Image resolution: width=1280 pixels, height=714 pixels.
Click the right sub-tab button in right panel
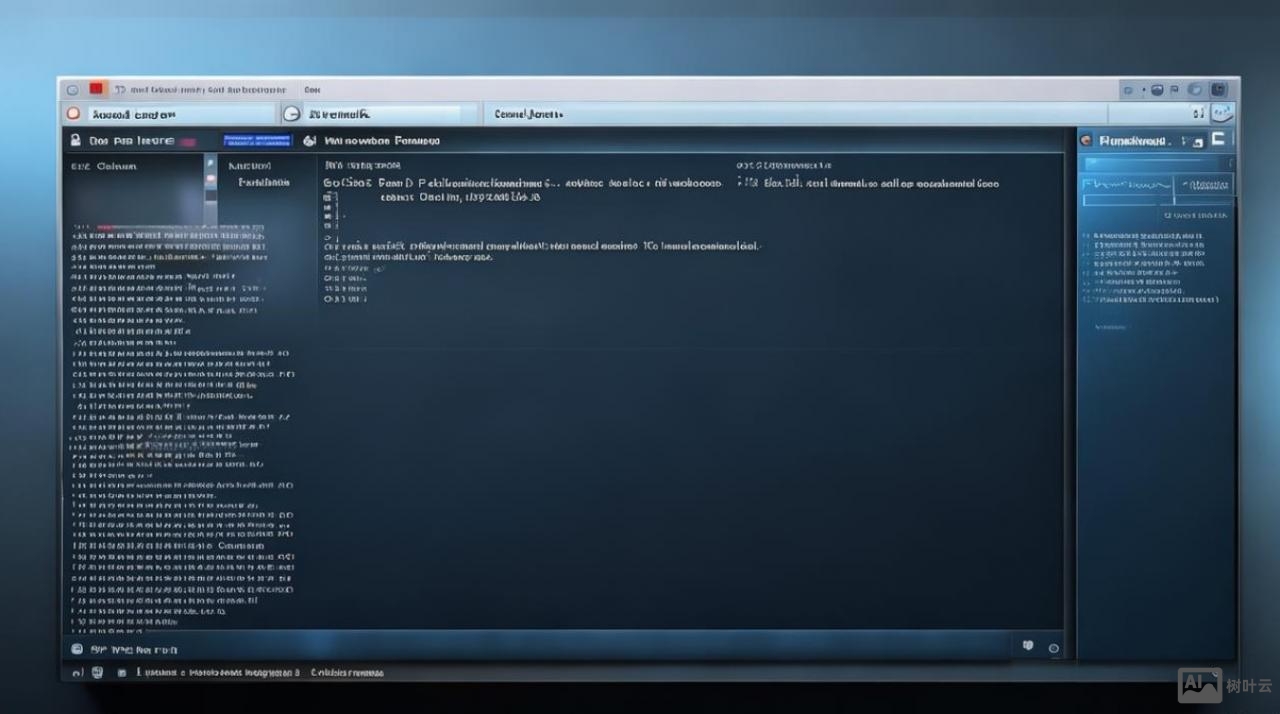(x=1204, y=185)
